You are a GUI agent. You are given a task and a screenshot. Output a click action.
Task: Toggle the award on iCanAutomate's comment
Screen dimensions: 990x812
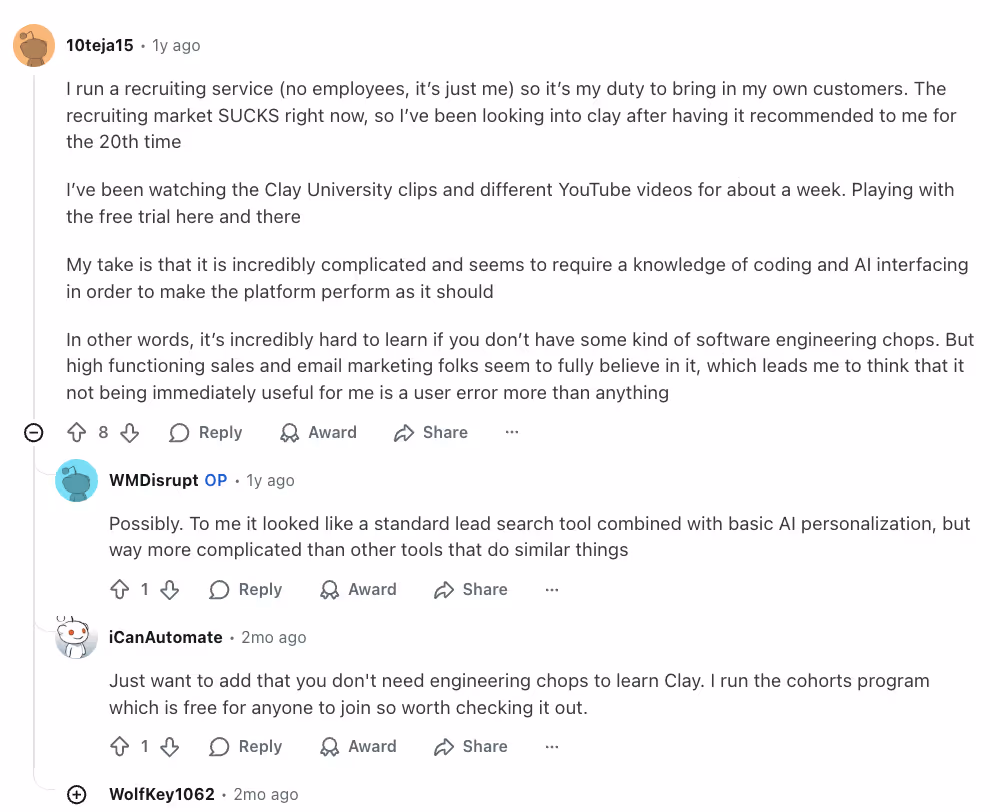(x=358, y=746)
